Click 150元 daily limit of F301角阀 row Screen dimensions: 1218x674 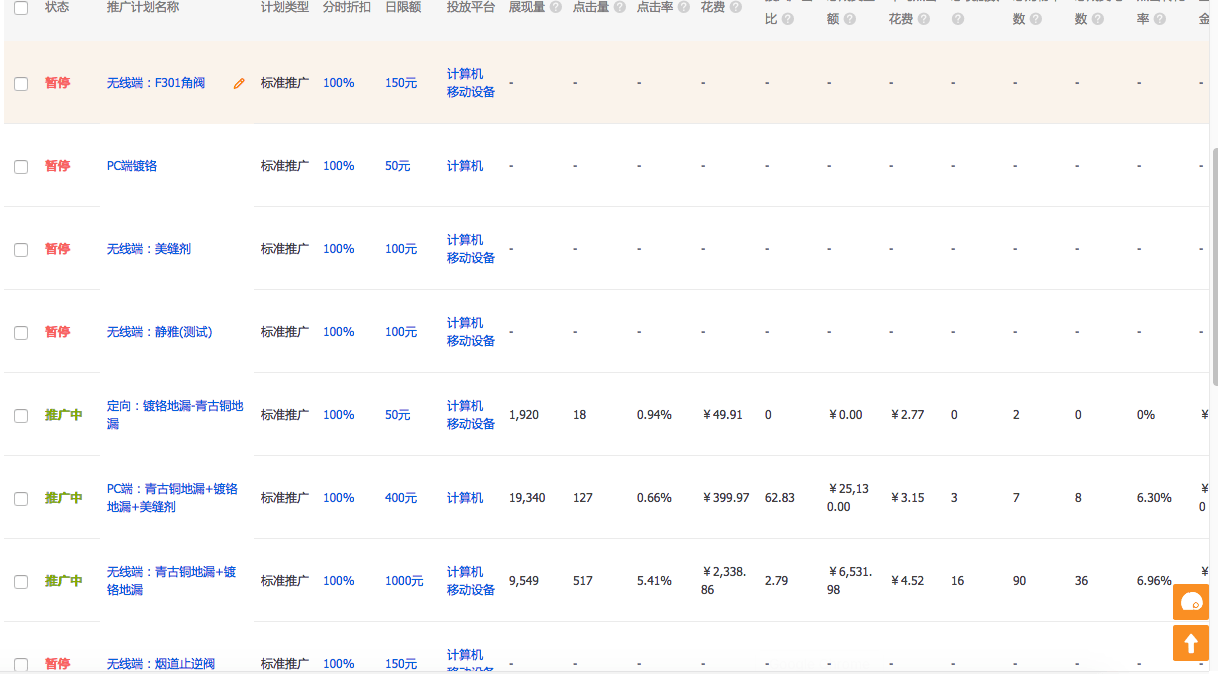(x=401, y=83)
